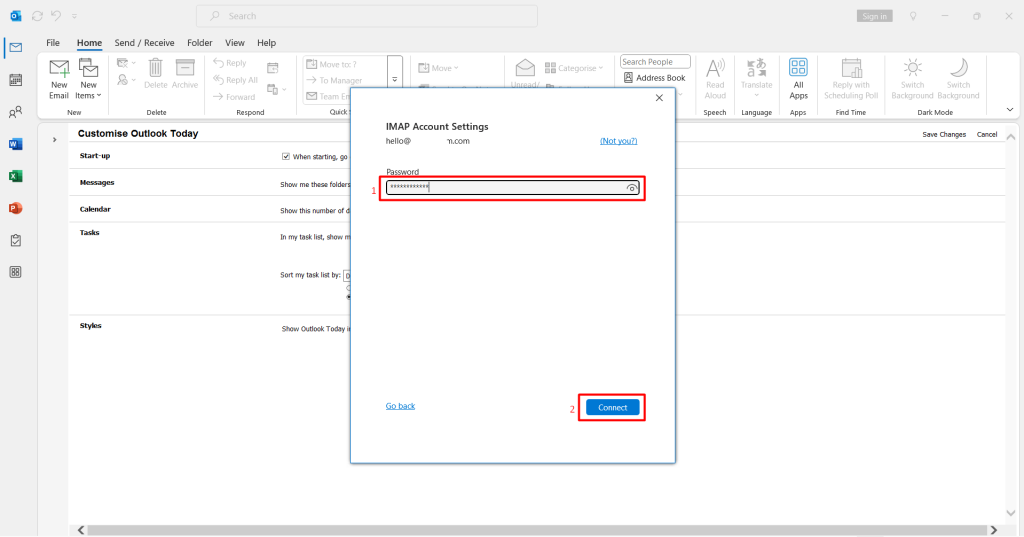Screen dimensions: 1024x537
Task: Click the Reply All ribbon button
Action: pos(235,80)
